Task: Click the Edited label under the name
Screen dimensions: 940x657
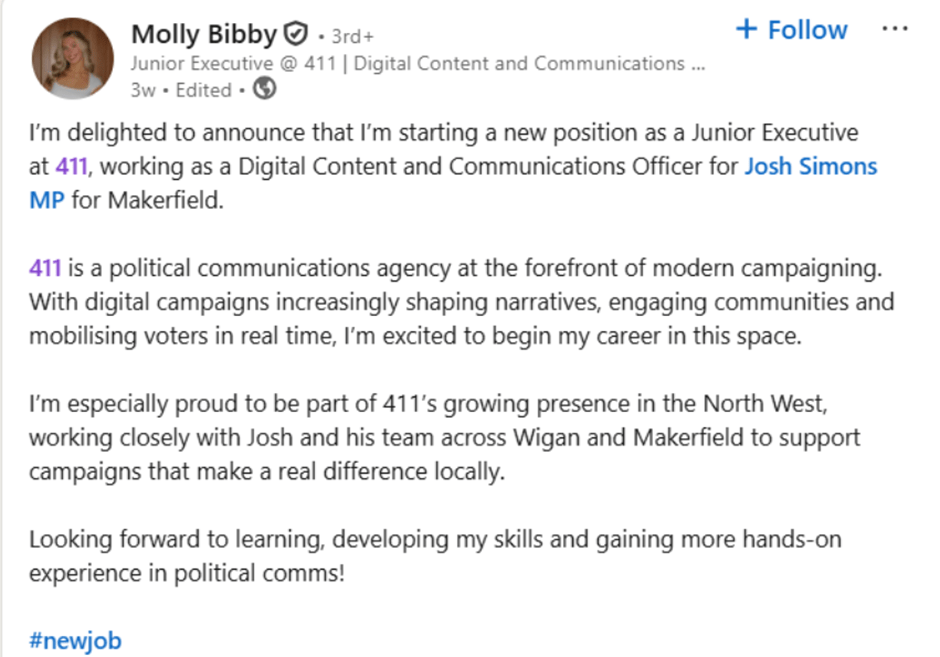Action: tap(203, 90)
